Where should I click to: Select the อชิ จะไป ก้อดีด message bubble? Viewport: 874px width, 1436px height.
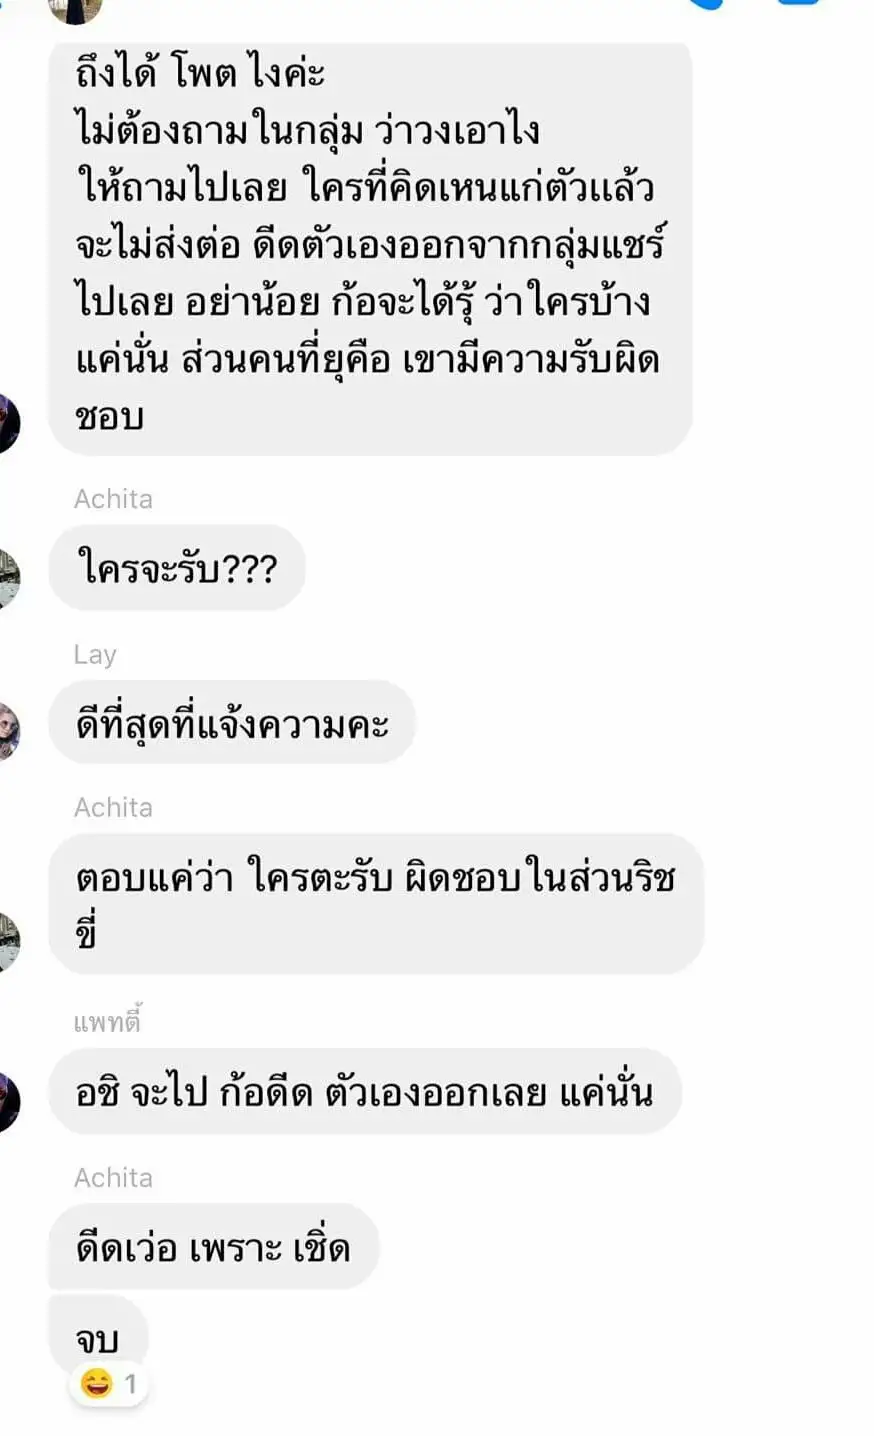click(x=365, y=1091)
